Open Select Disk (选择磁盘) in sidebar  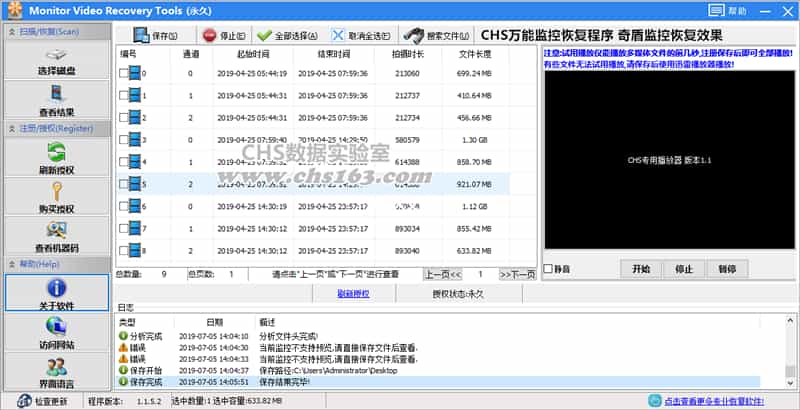point(57,61)
